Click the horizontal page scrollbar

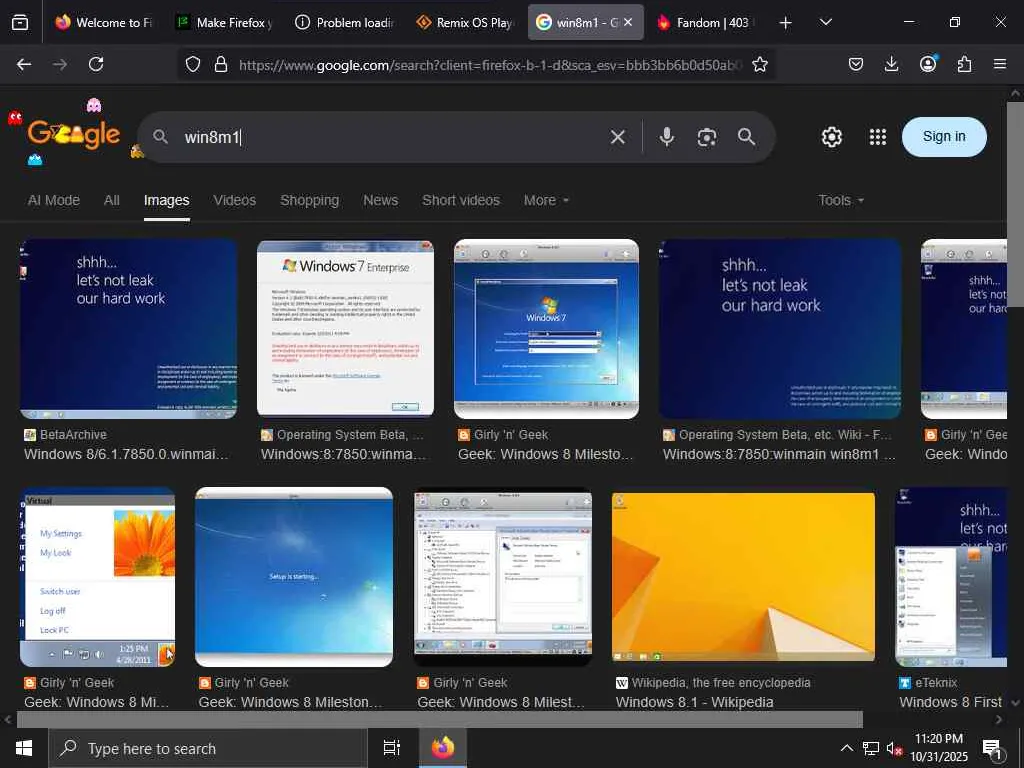(440, 720)
